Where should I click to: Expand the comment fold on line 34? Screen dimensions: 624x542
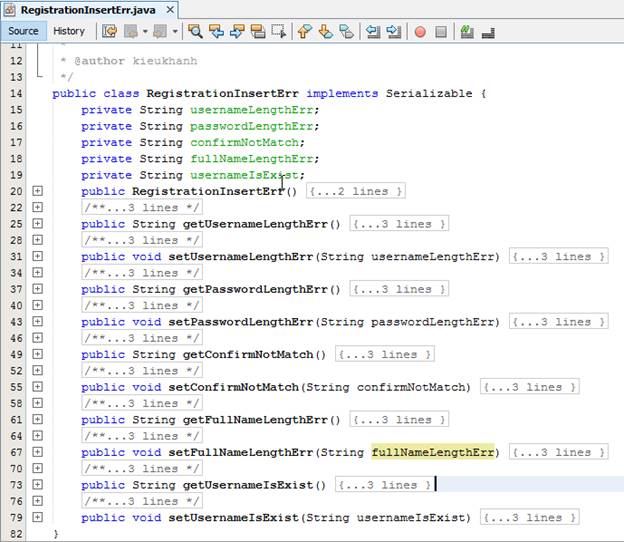[37, 273]
